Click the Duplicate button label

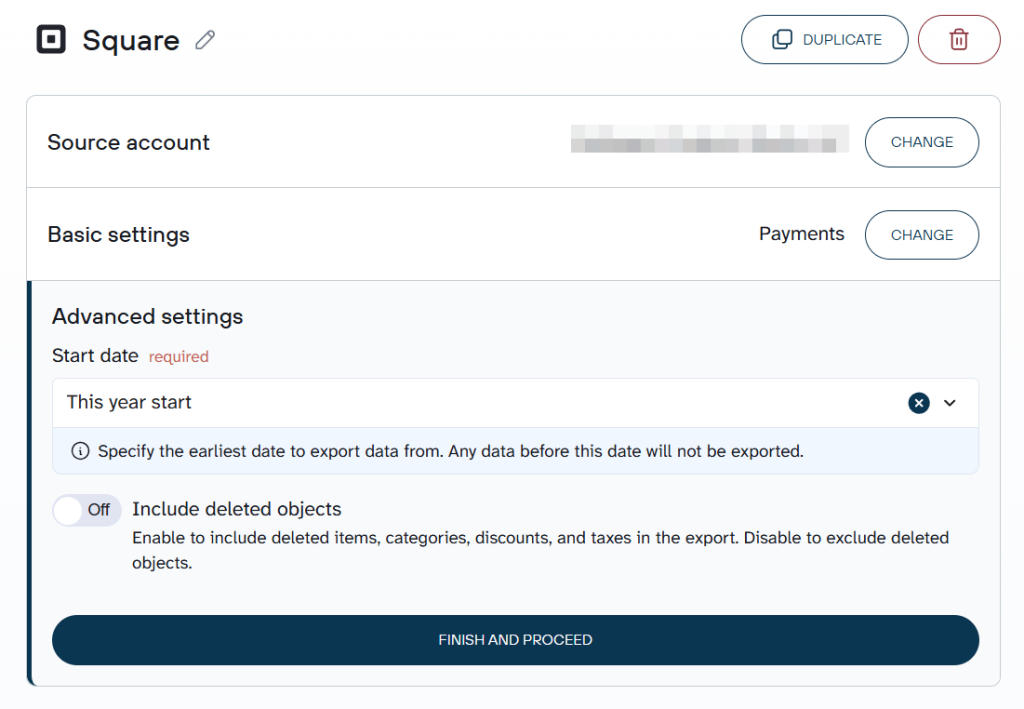coord(842,40)
